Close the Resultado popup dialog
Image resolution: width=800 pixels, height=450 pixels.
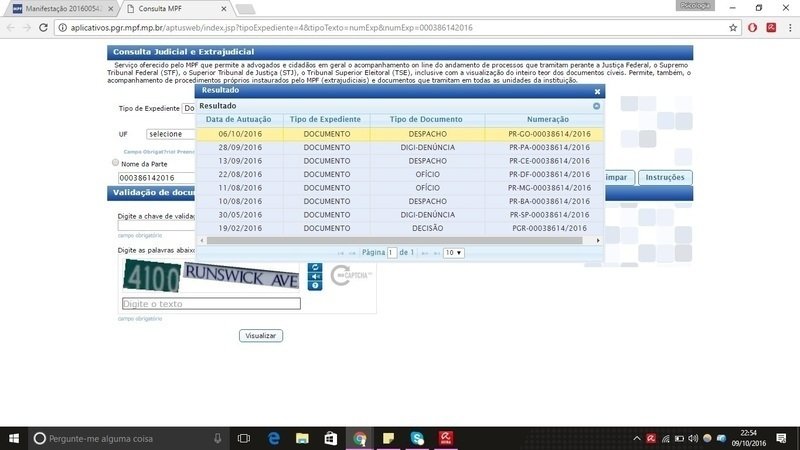pos(597,91)
